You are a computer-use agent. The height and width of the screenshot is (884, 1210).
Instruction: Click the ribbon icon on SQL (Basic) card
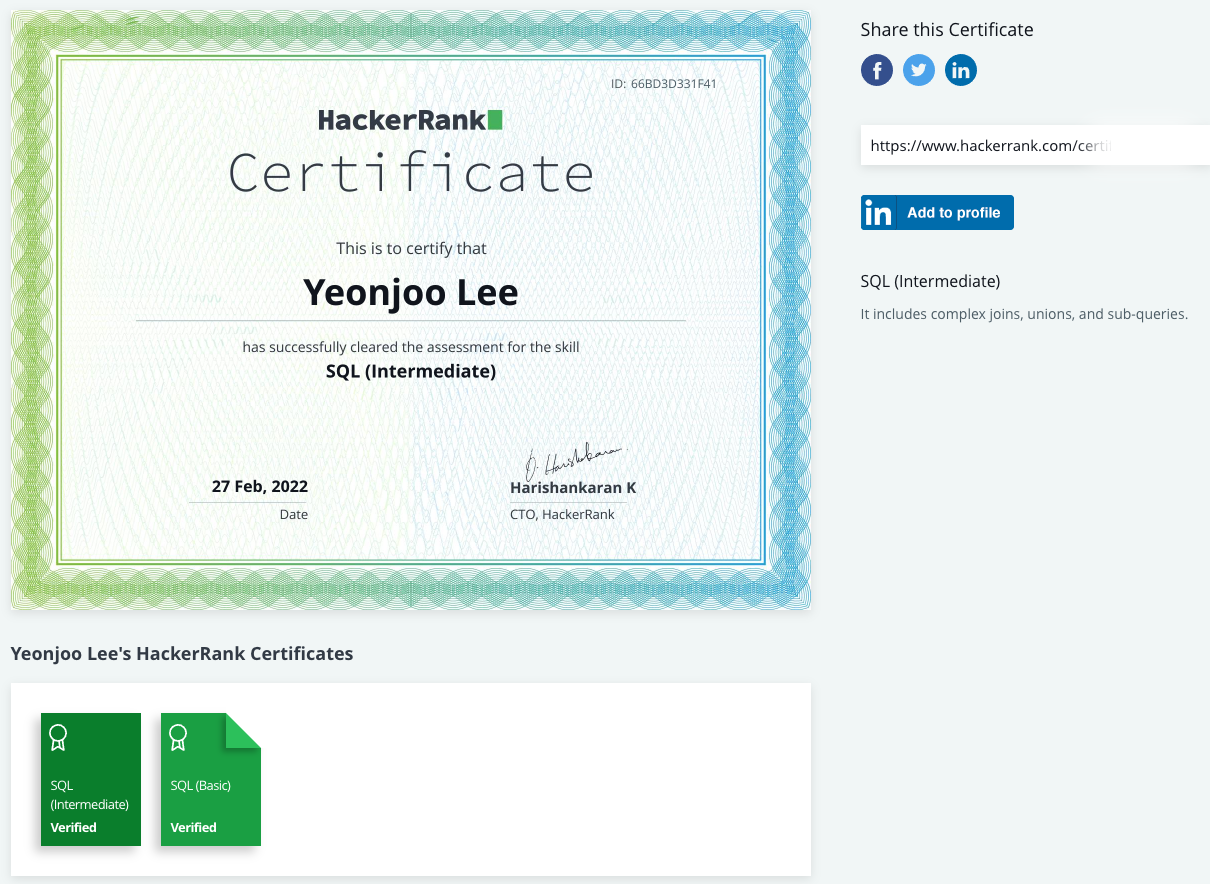pos(179,737)
